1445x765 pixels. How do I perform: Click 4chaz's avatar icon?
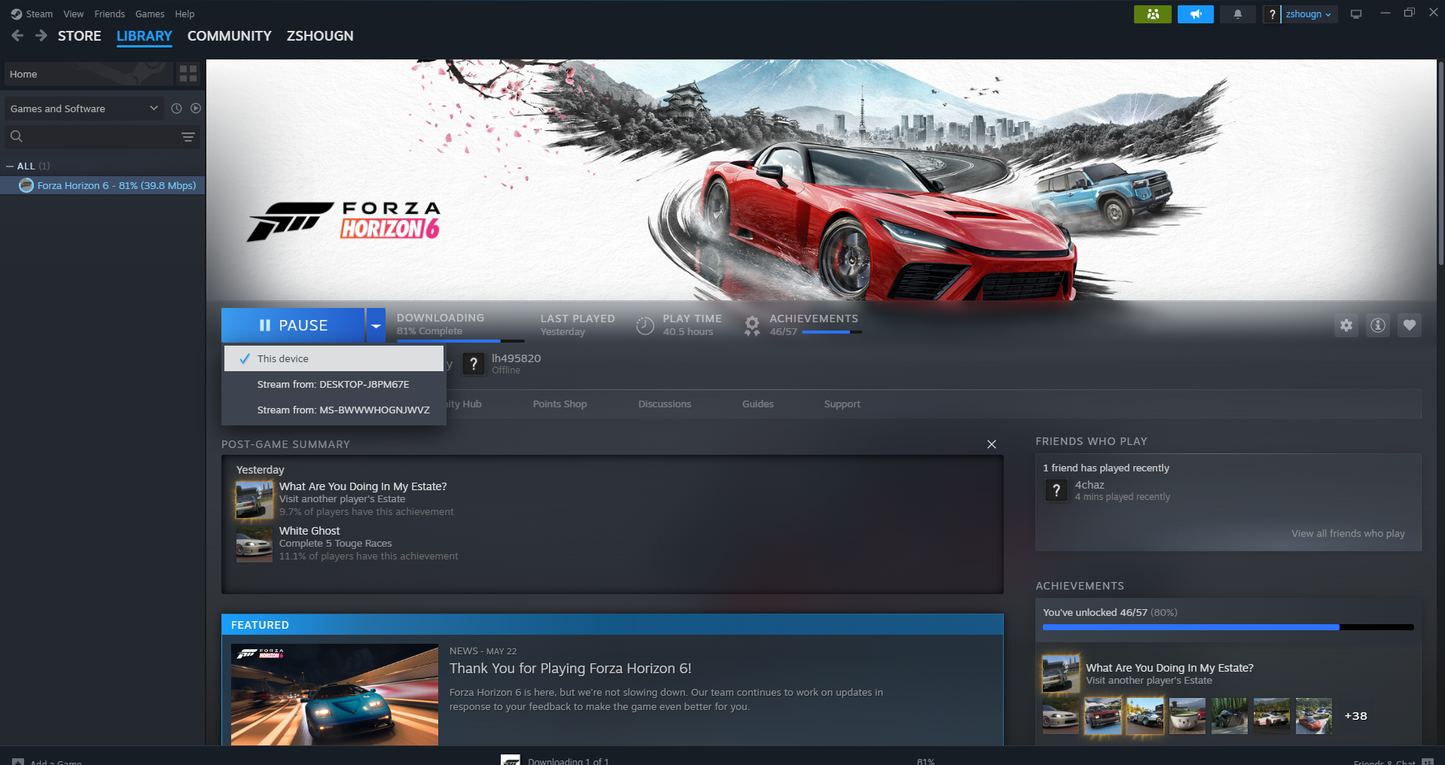[x=1055, y=490]
